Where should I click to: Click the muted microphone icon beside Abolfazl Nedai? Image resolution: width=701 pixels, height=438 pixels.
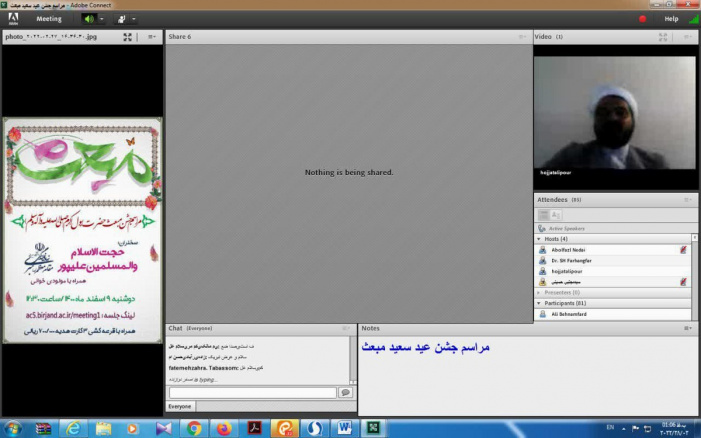coord(683,249)
